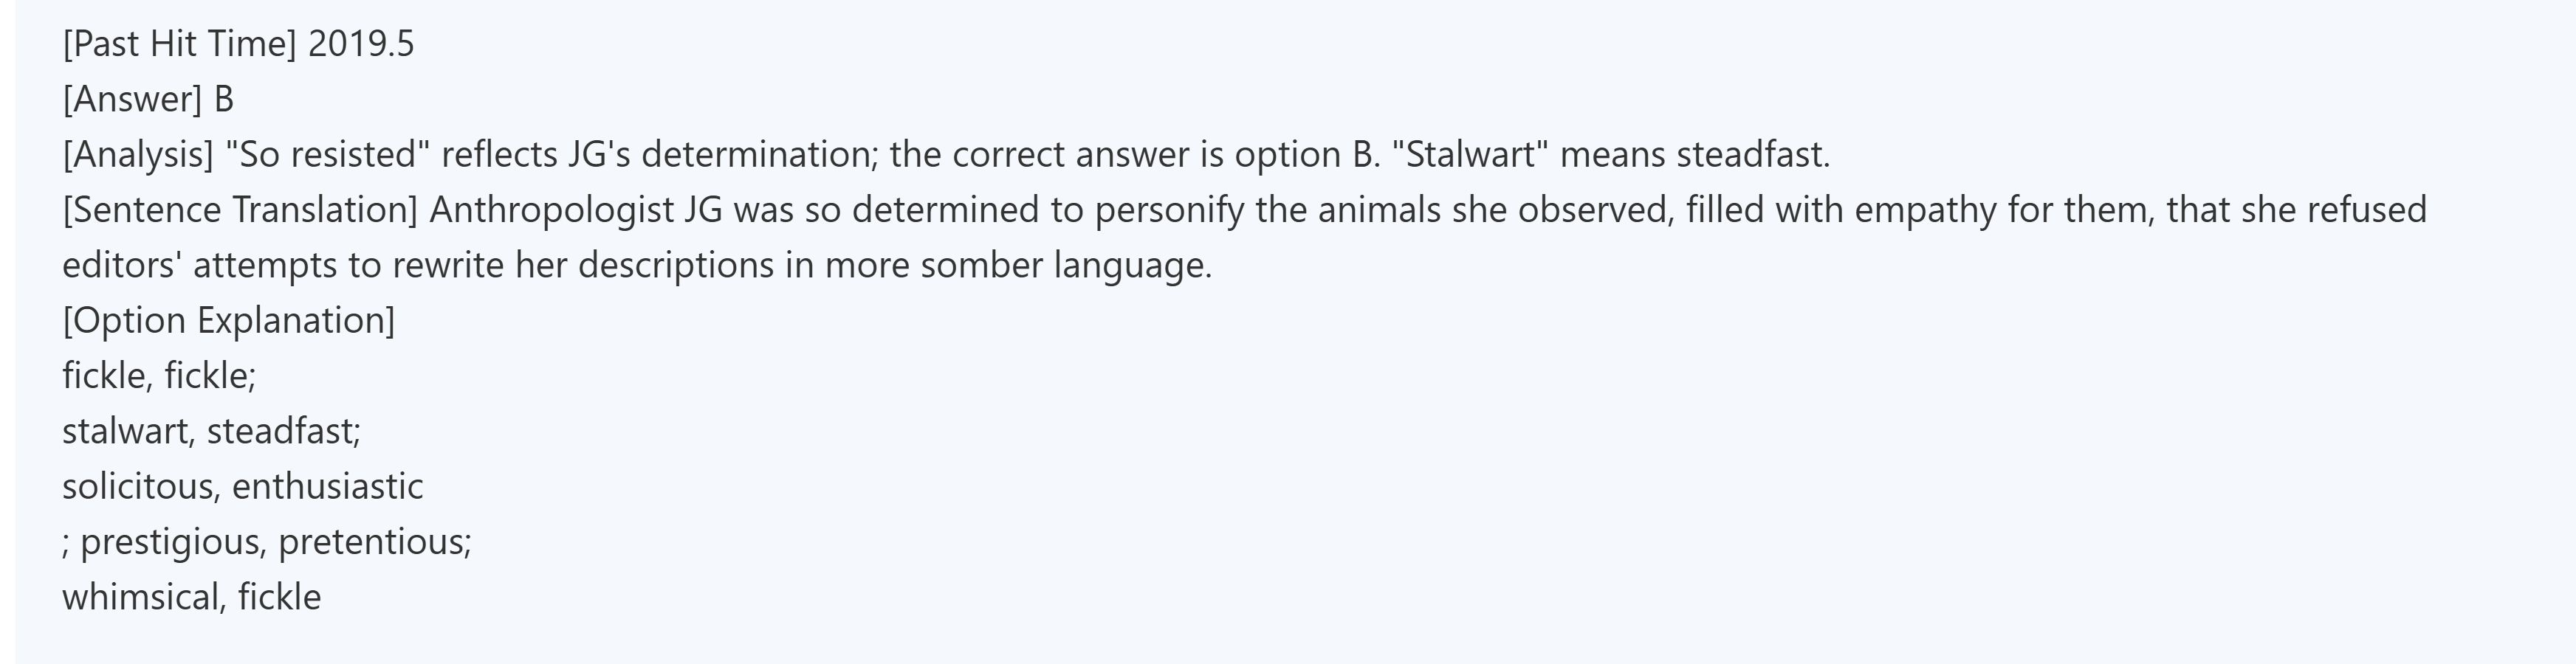Click the '2019.5' date value
The height and width of the screenshot is (664, 2576).
click(361, 45)
